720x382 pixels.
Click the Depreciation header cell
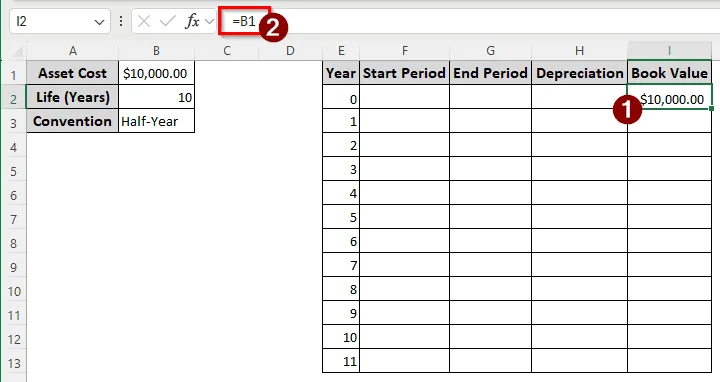pos(579,73)
